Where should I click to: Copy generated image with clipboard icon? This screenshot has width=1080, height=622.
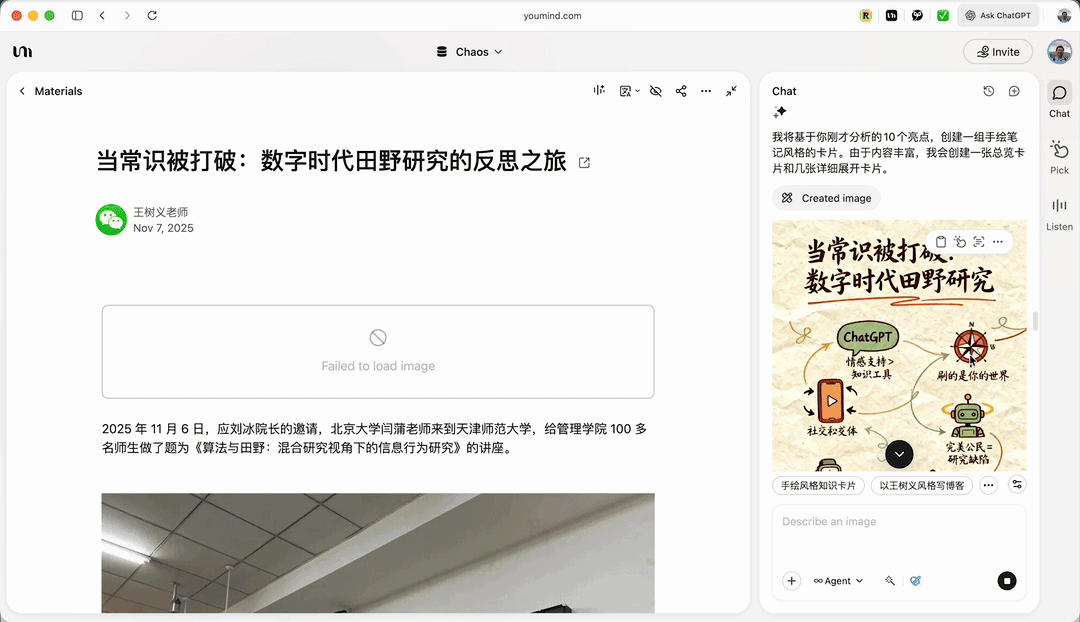941,242
